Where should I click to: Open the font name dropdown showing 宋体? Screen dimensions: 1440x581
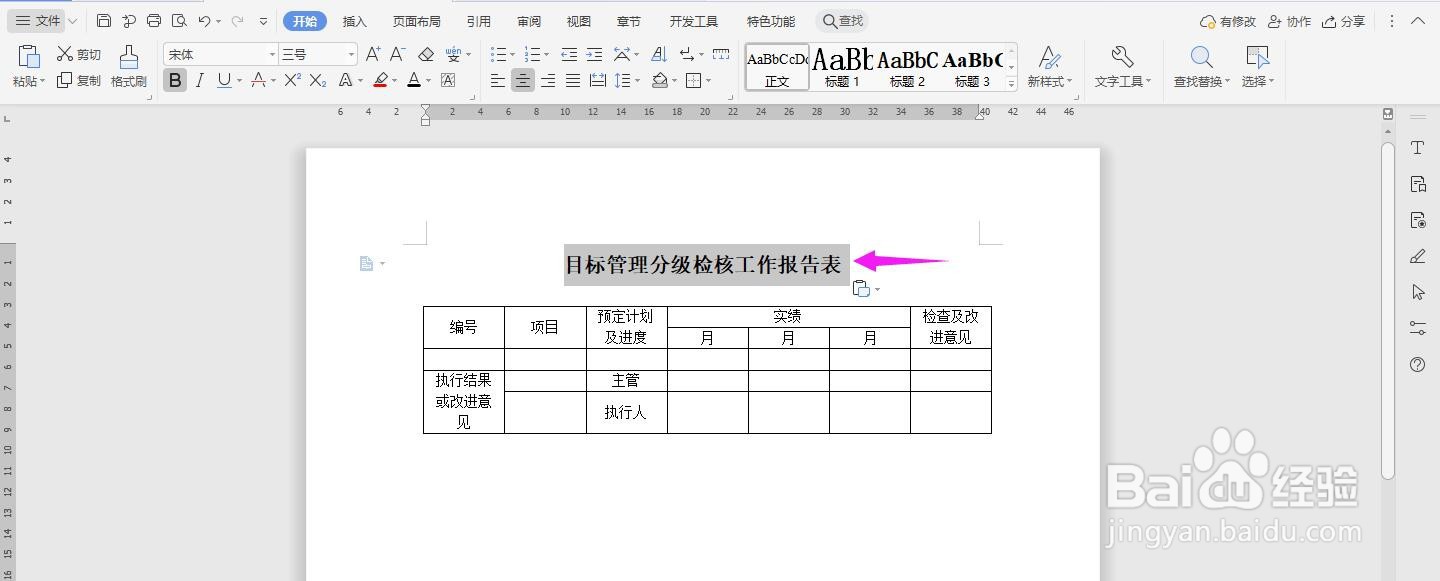point(218,54)
